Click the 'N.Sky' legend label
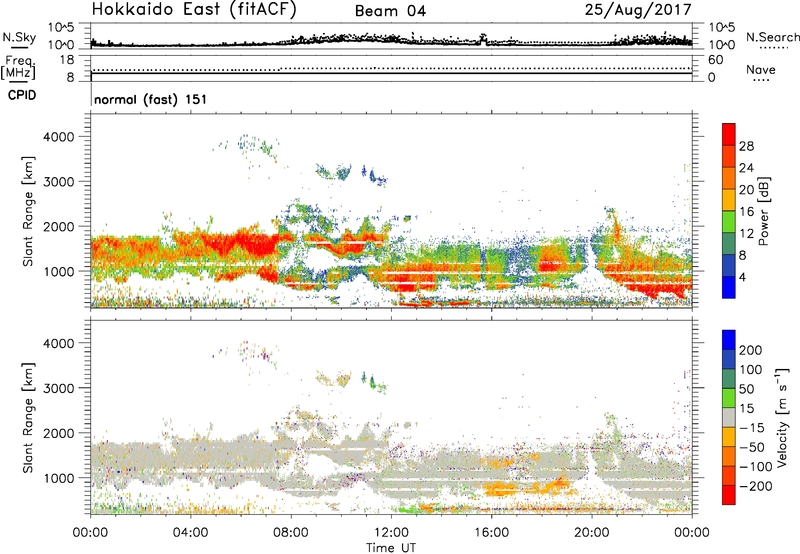 point(19,37)
